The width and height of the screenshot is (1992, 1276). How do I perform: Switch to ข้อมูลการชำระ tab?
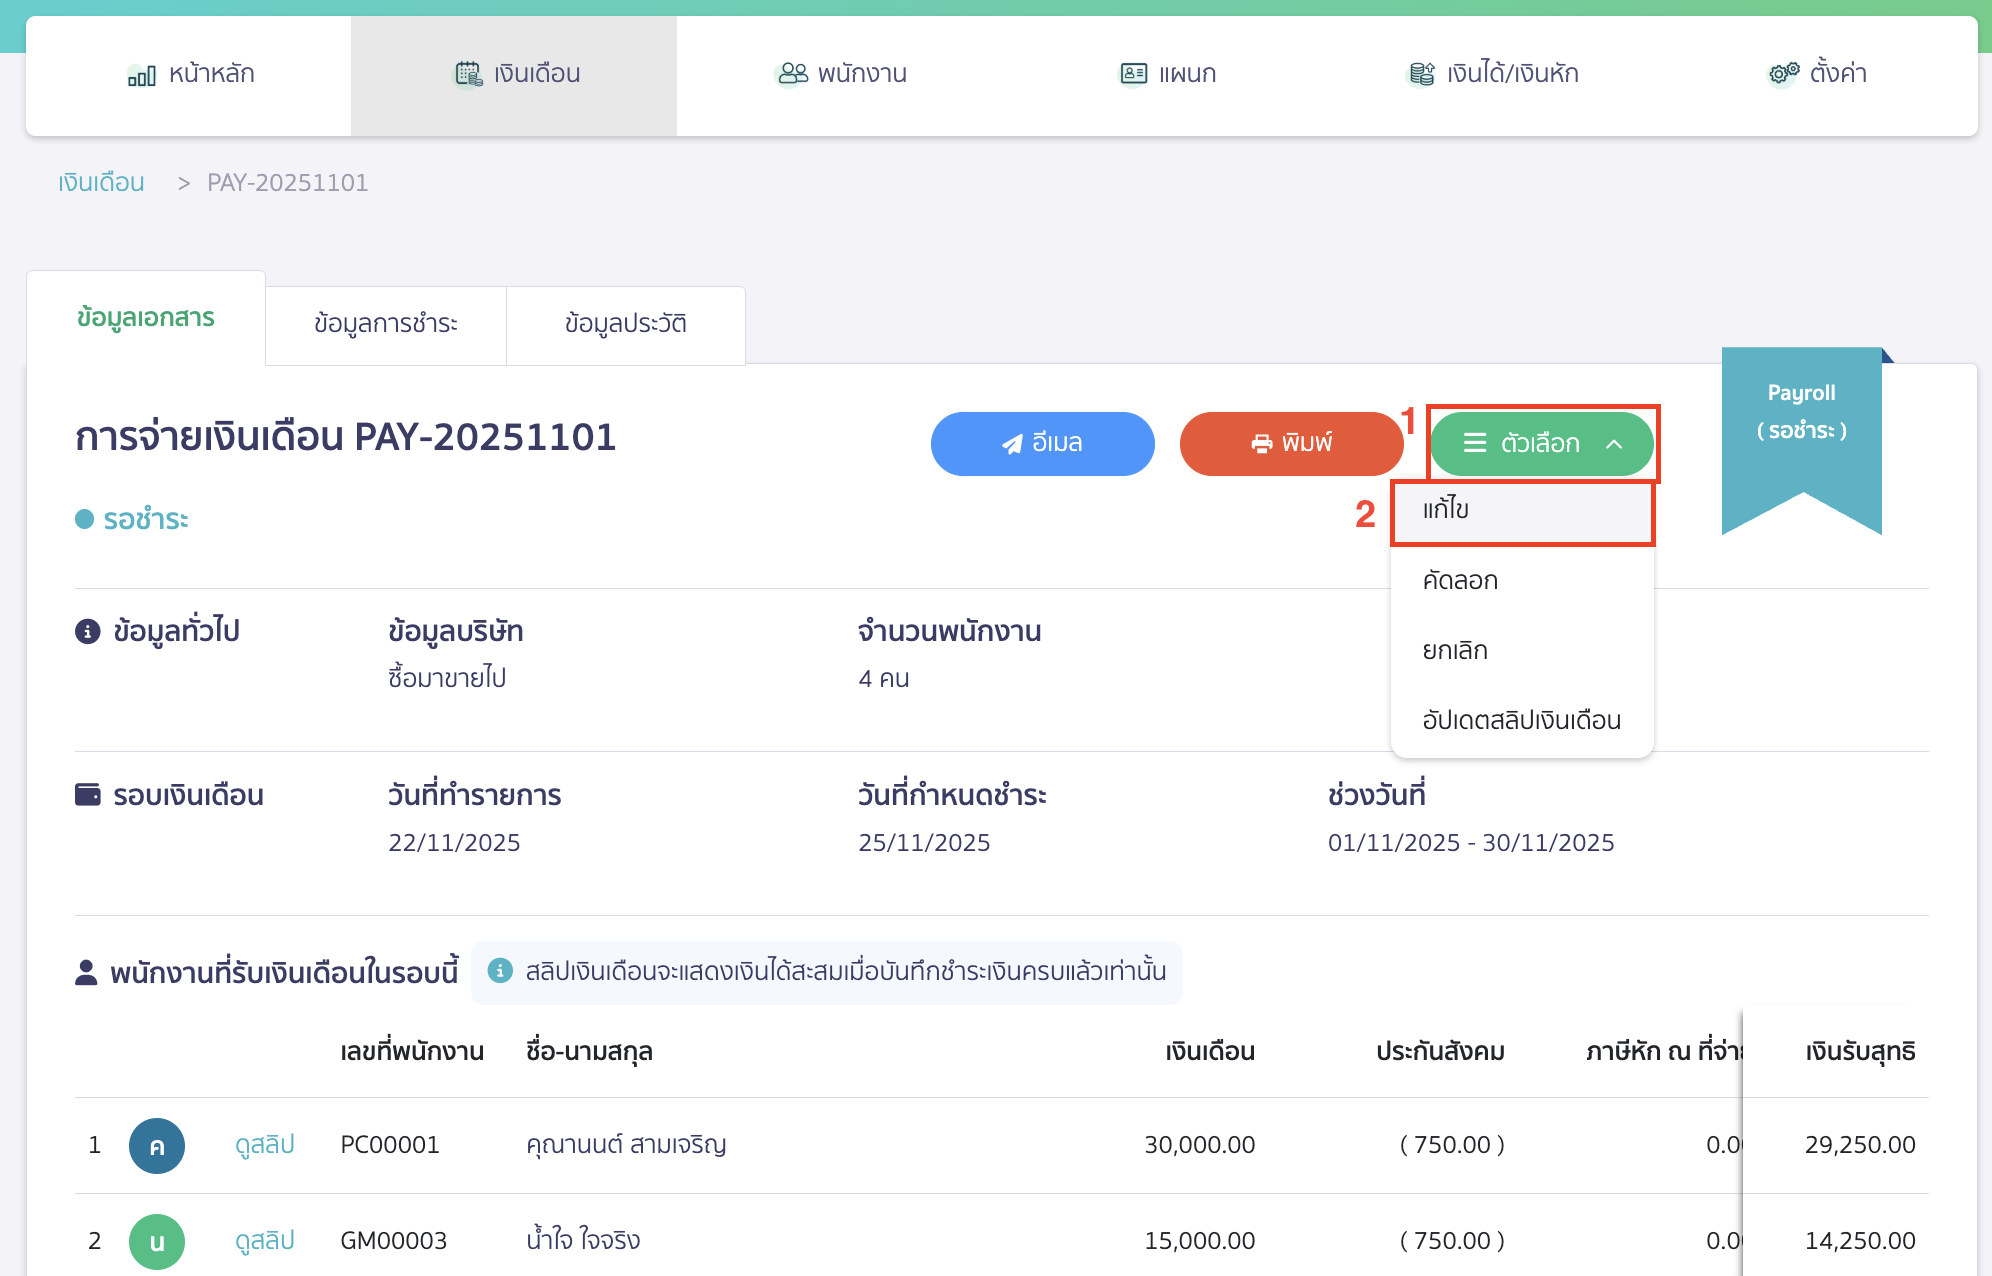386,324
